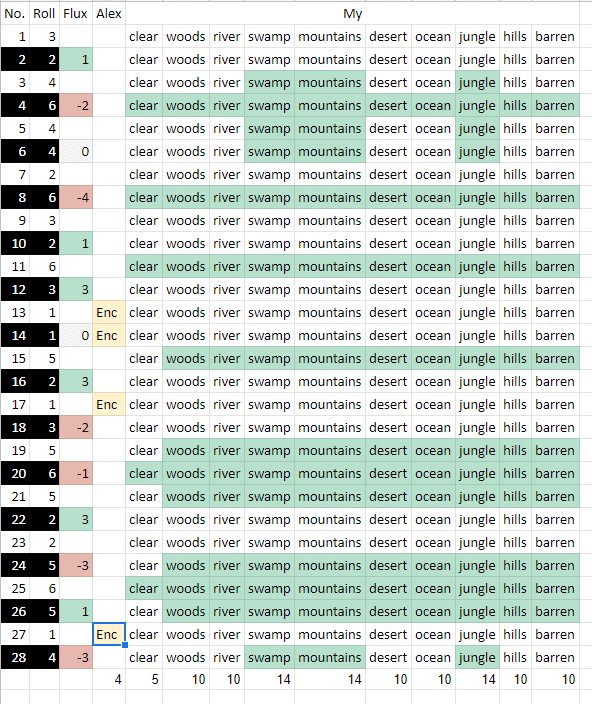Image resolution: width=592 pixels, height=704 pixels.
Task: Select the 'My' merged header cell
Action: click(x=352, y=13)
